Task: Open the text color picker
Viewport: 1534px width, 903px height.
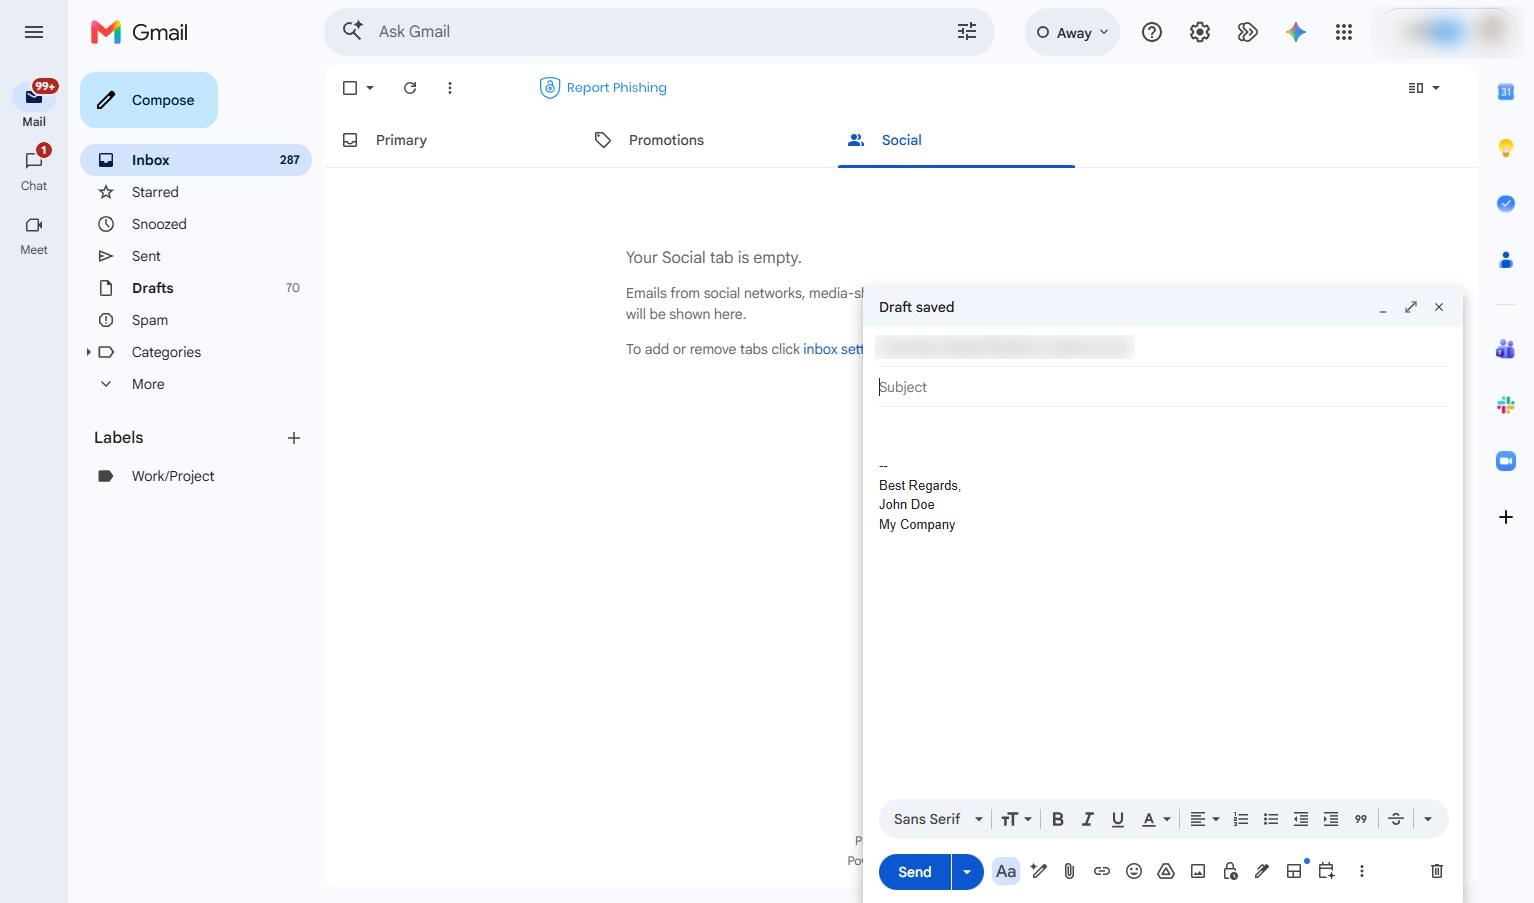Action: pyautogui.click(x=1156, y=819)
